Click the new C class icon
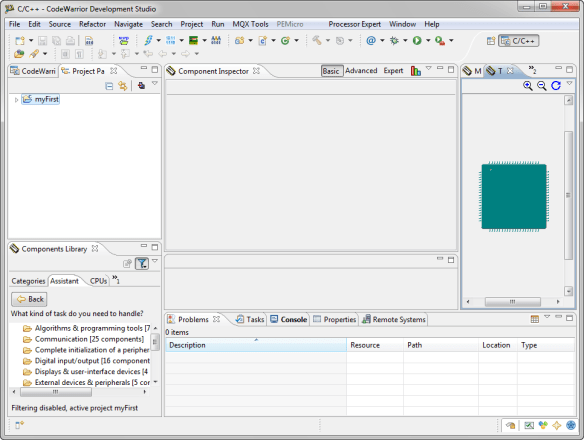Viewport: 584px width, 440px height. [263, 41]
